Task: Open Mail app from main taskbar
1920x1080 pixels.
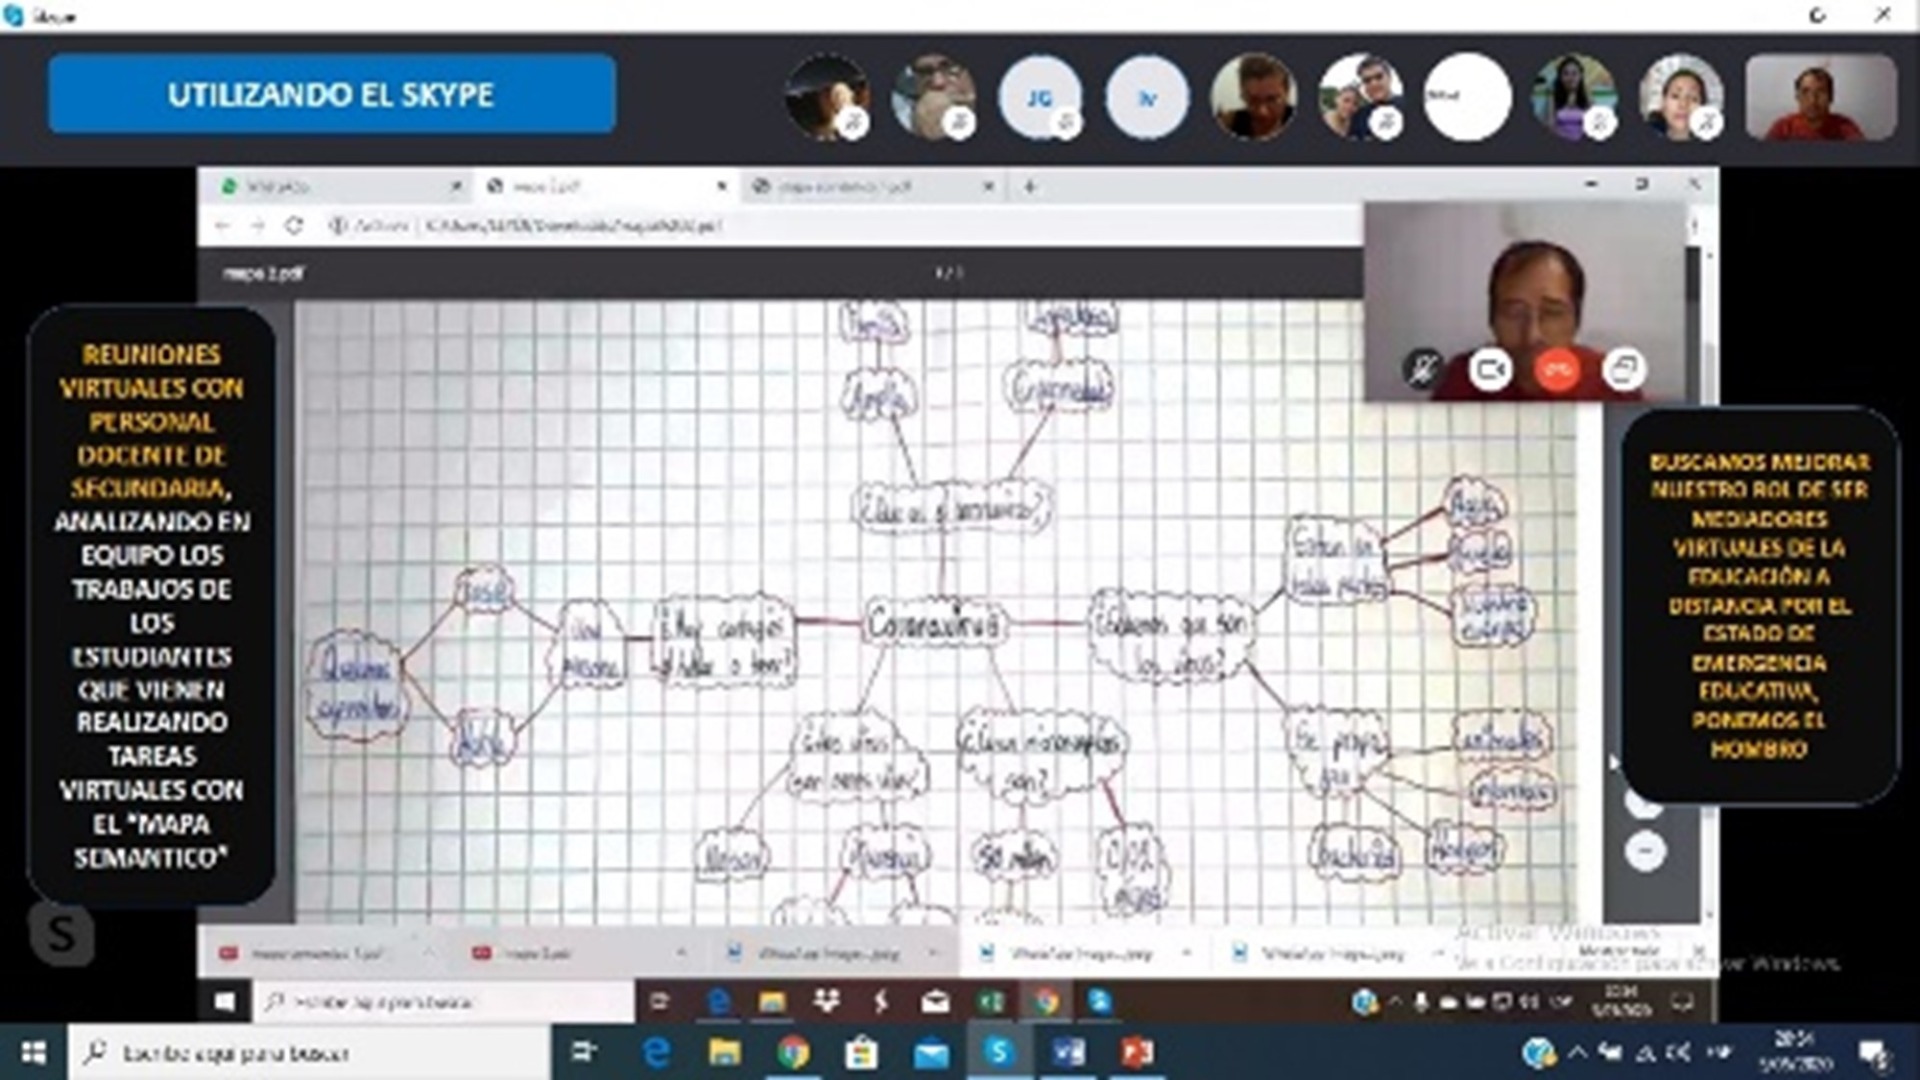Action: click(x=931, y=1052)
